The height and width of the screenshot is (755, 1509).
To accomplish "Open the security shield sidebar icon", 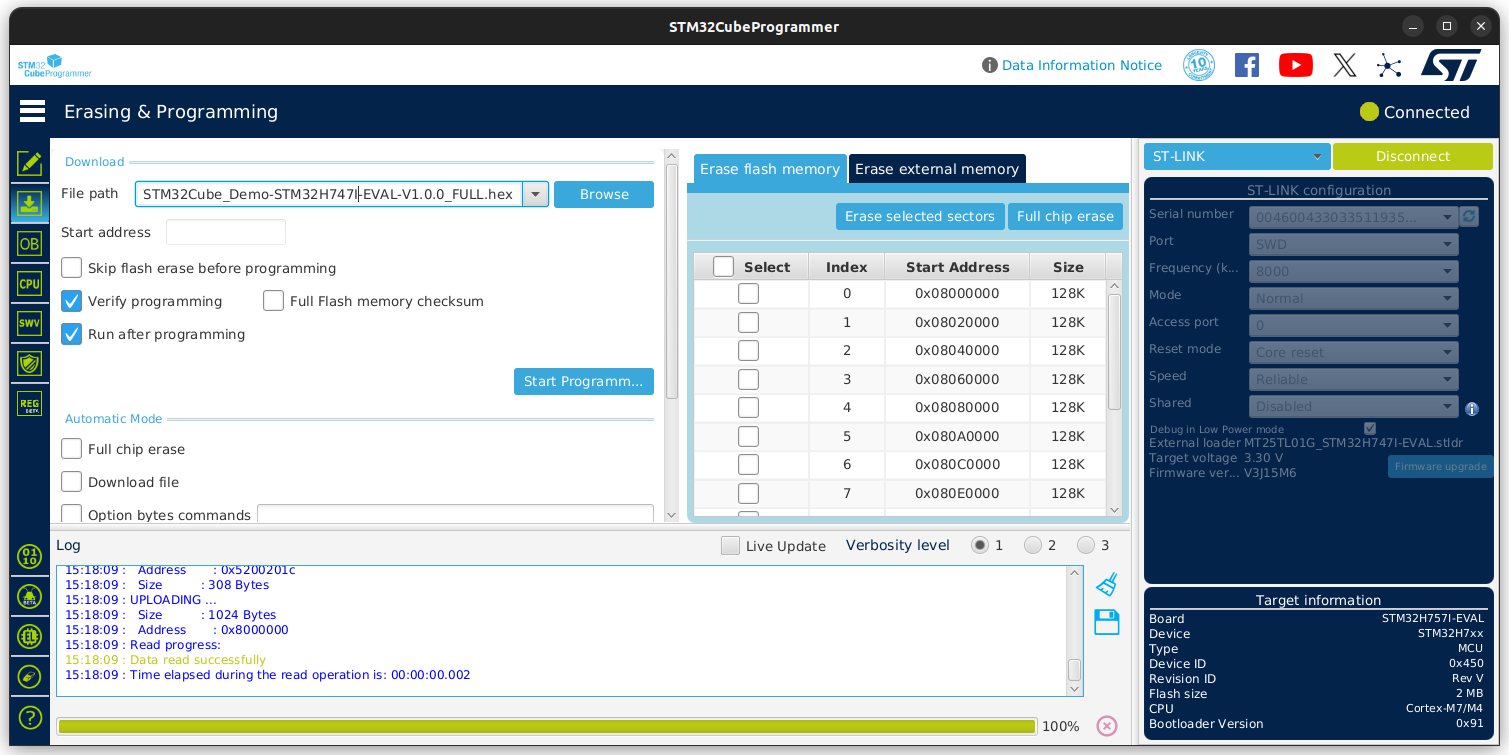I will click(29, 363).
